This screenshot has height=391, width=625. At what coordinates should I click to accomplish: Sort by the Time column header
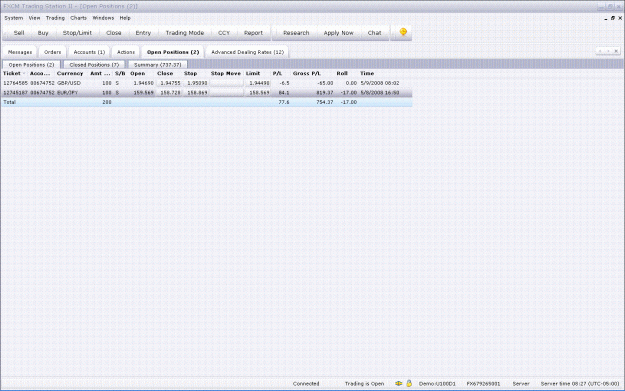(367, 73)
